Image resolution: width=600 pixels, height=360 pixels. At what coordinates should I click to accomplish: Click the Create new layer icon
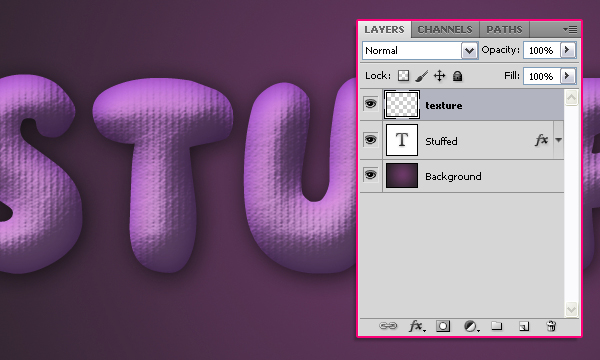(524, 326)
